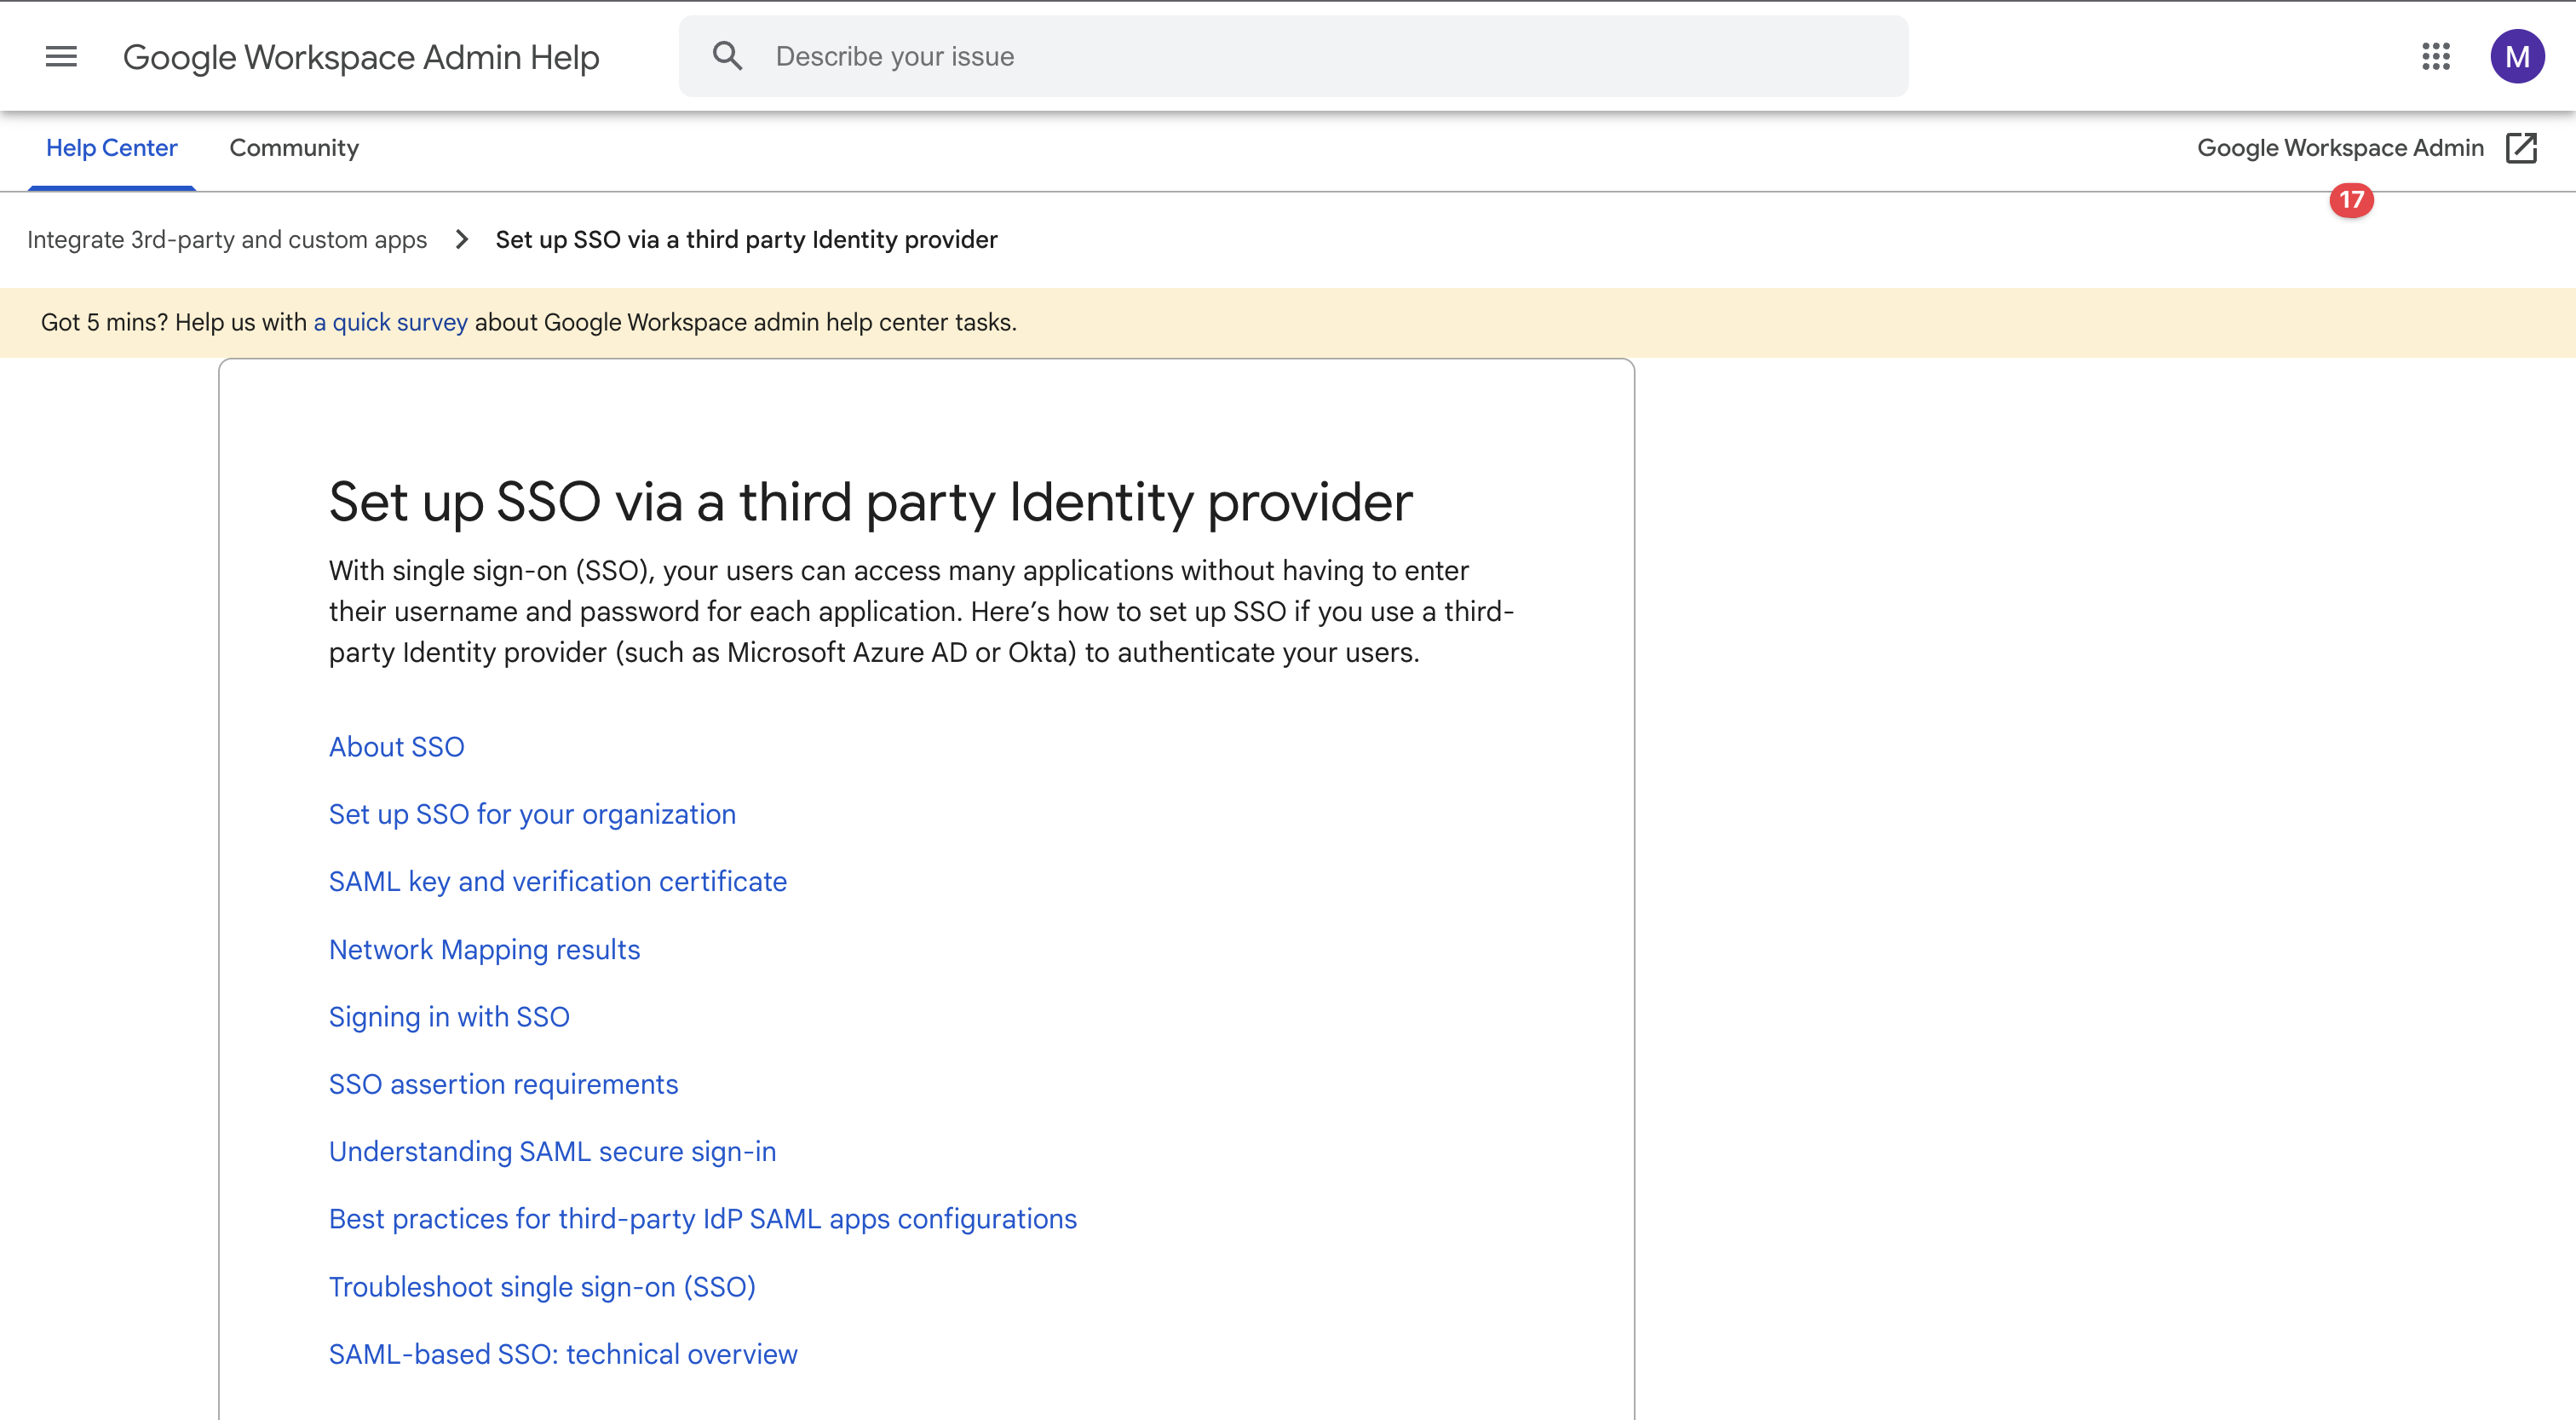The width and height of the screenshot is (2576, 1420).
Task: Select the Help Center tab
Action: tap(111, 148)
